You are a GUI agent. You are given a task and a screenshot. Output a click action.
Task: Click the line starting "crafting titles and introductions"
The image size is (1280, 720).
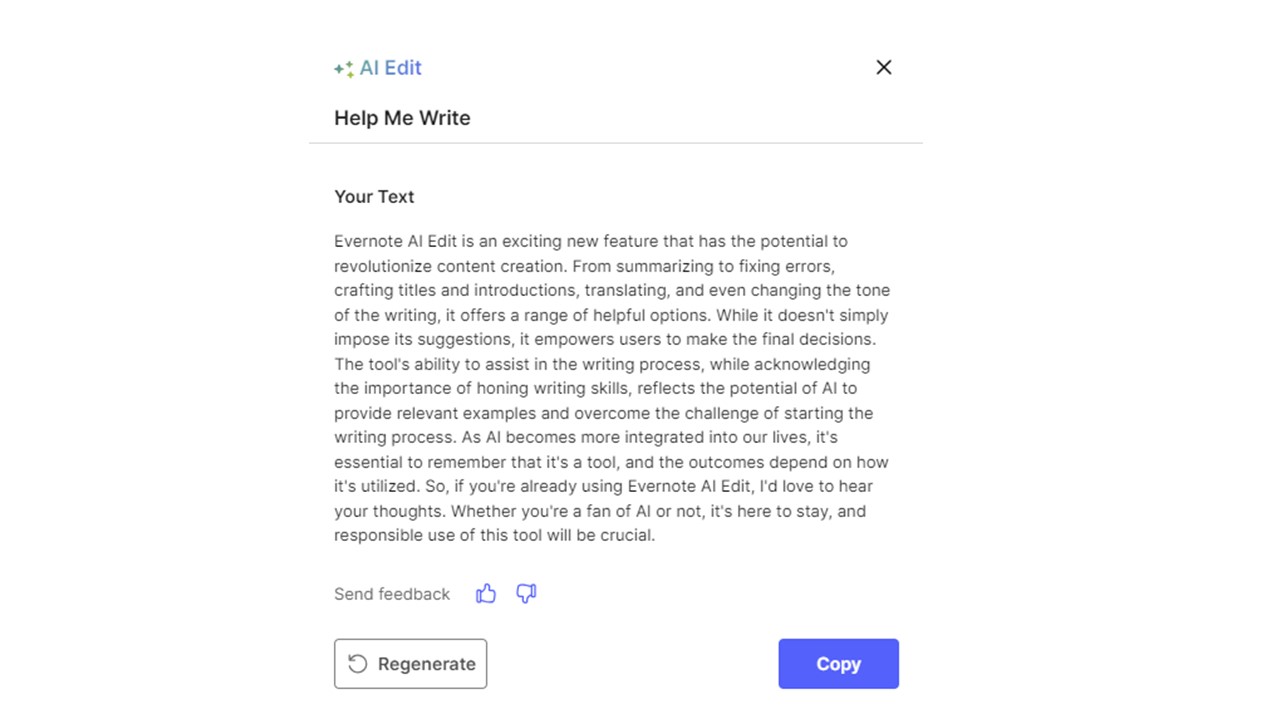click(611, 290)
